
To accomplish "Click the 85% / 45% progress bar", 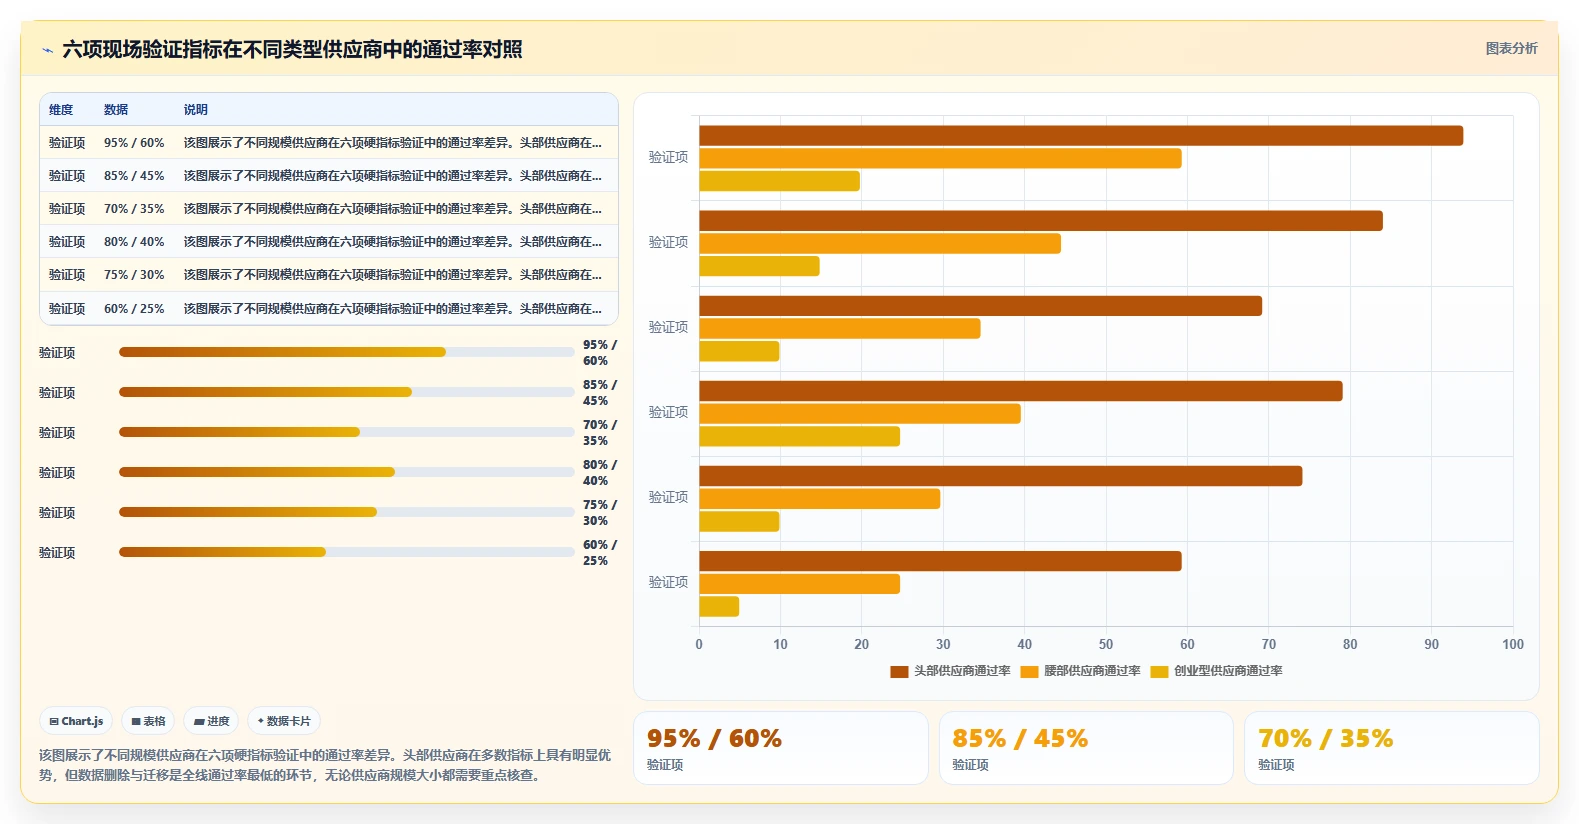I will tap(346, 392).
